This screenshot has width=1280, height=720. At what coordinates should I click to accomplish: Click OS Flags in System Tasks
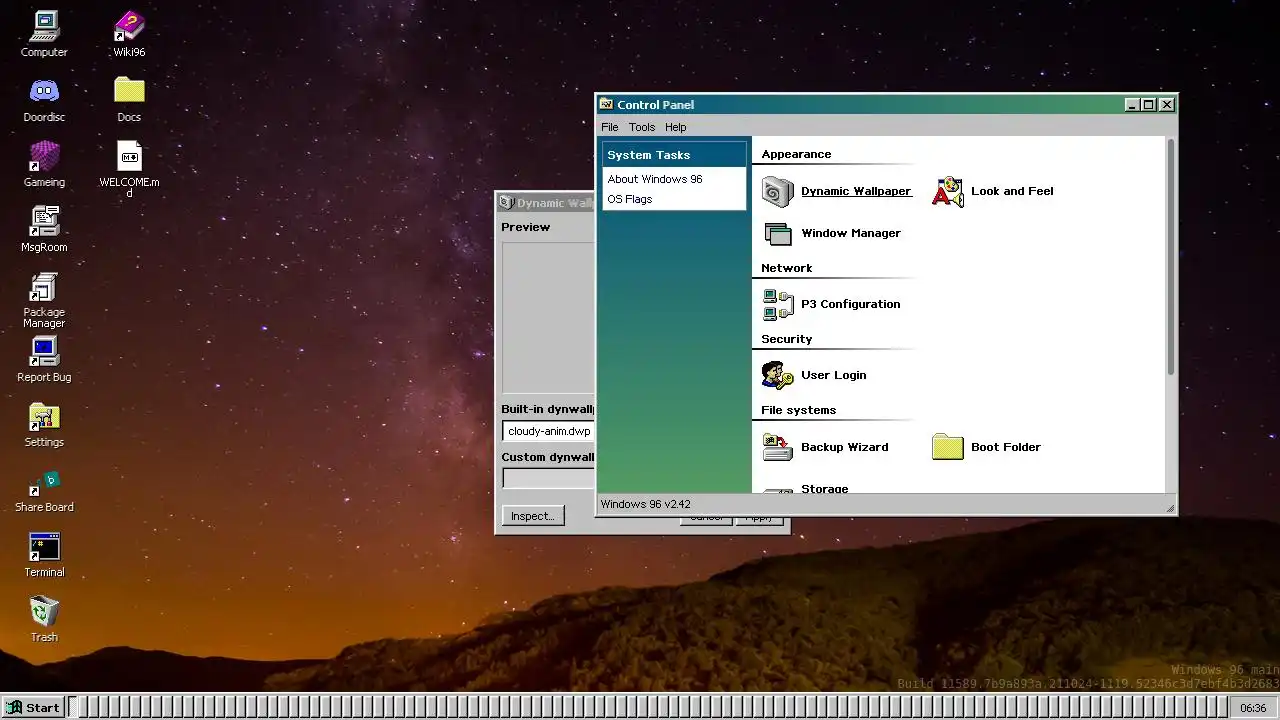tap(630, 199)
